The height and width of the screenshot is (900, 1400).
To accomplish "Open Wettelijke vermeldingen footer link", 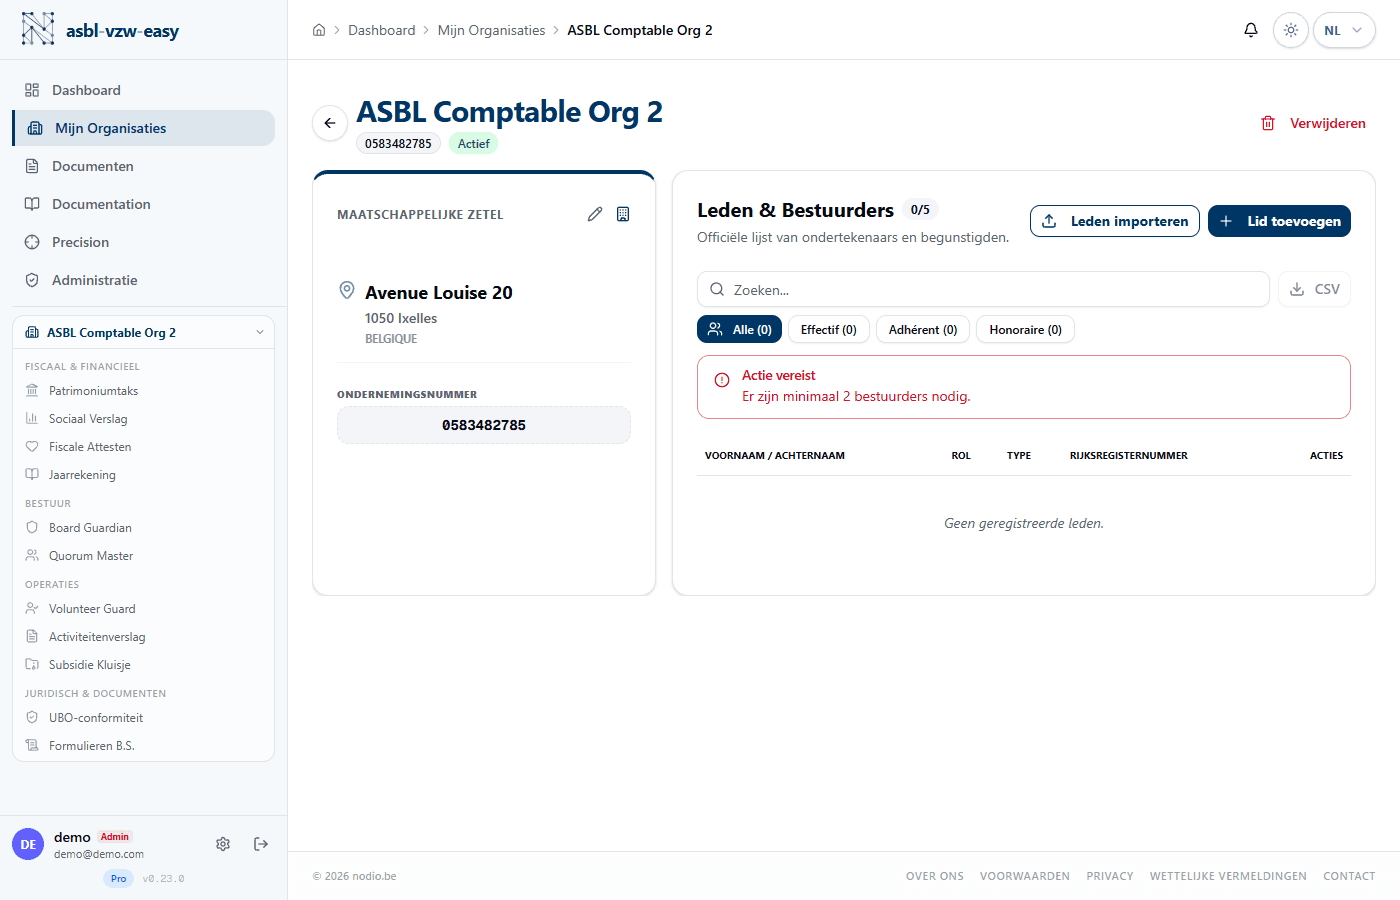I will 1228,876.
